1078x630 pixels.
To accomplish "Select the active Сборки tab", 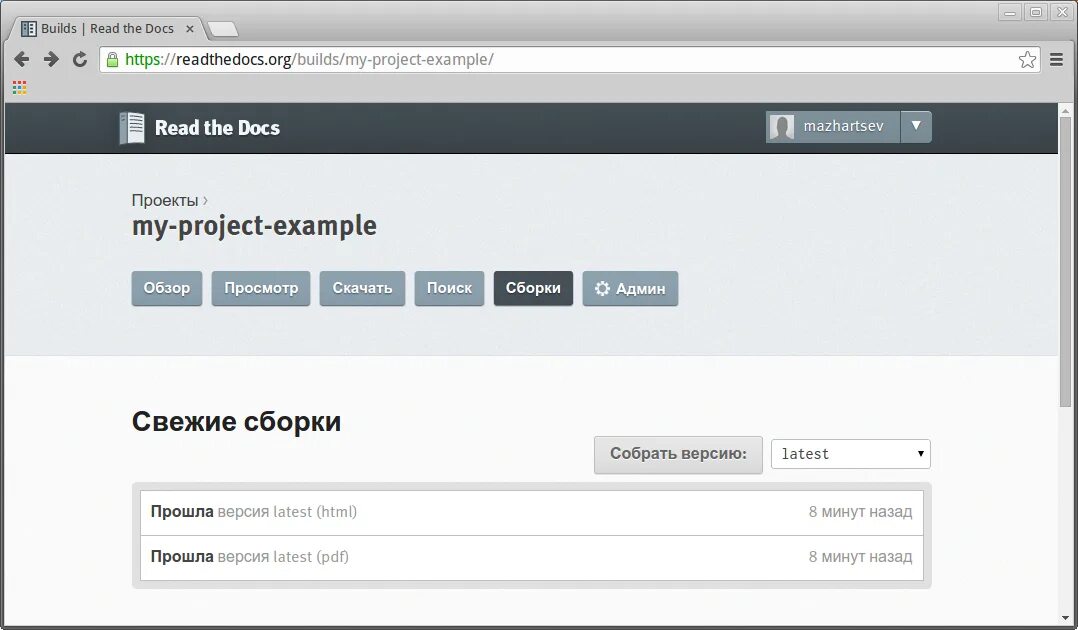I will click(534, 288).
